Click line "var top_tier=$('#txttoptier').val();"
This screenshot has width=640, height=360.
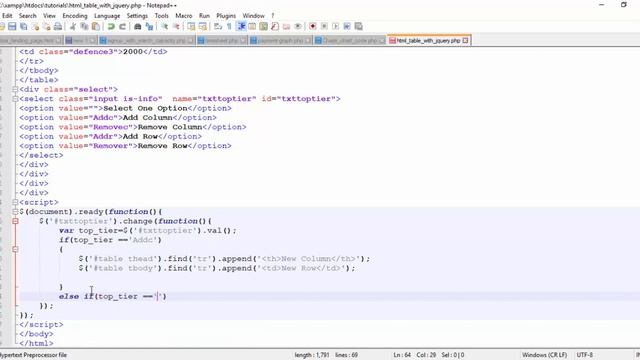tap(148, 230)
